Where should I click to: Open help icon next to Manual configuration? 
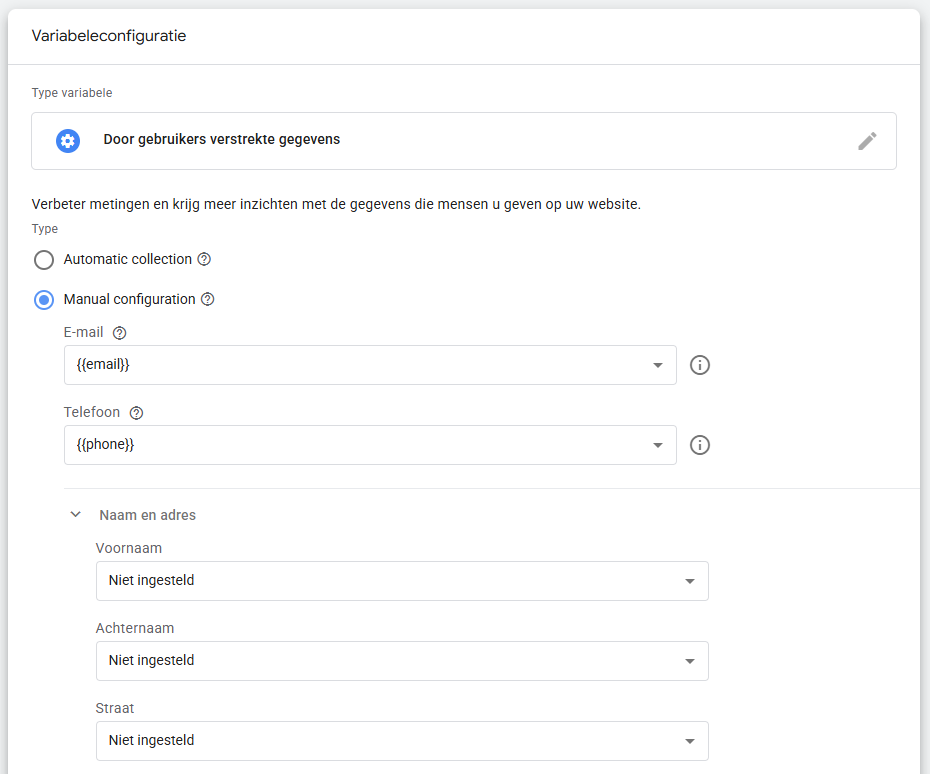[208, 299]
